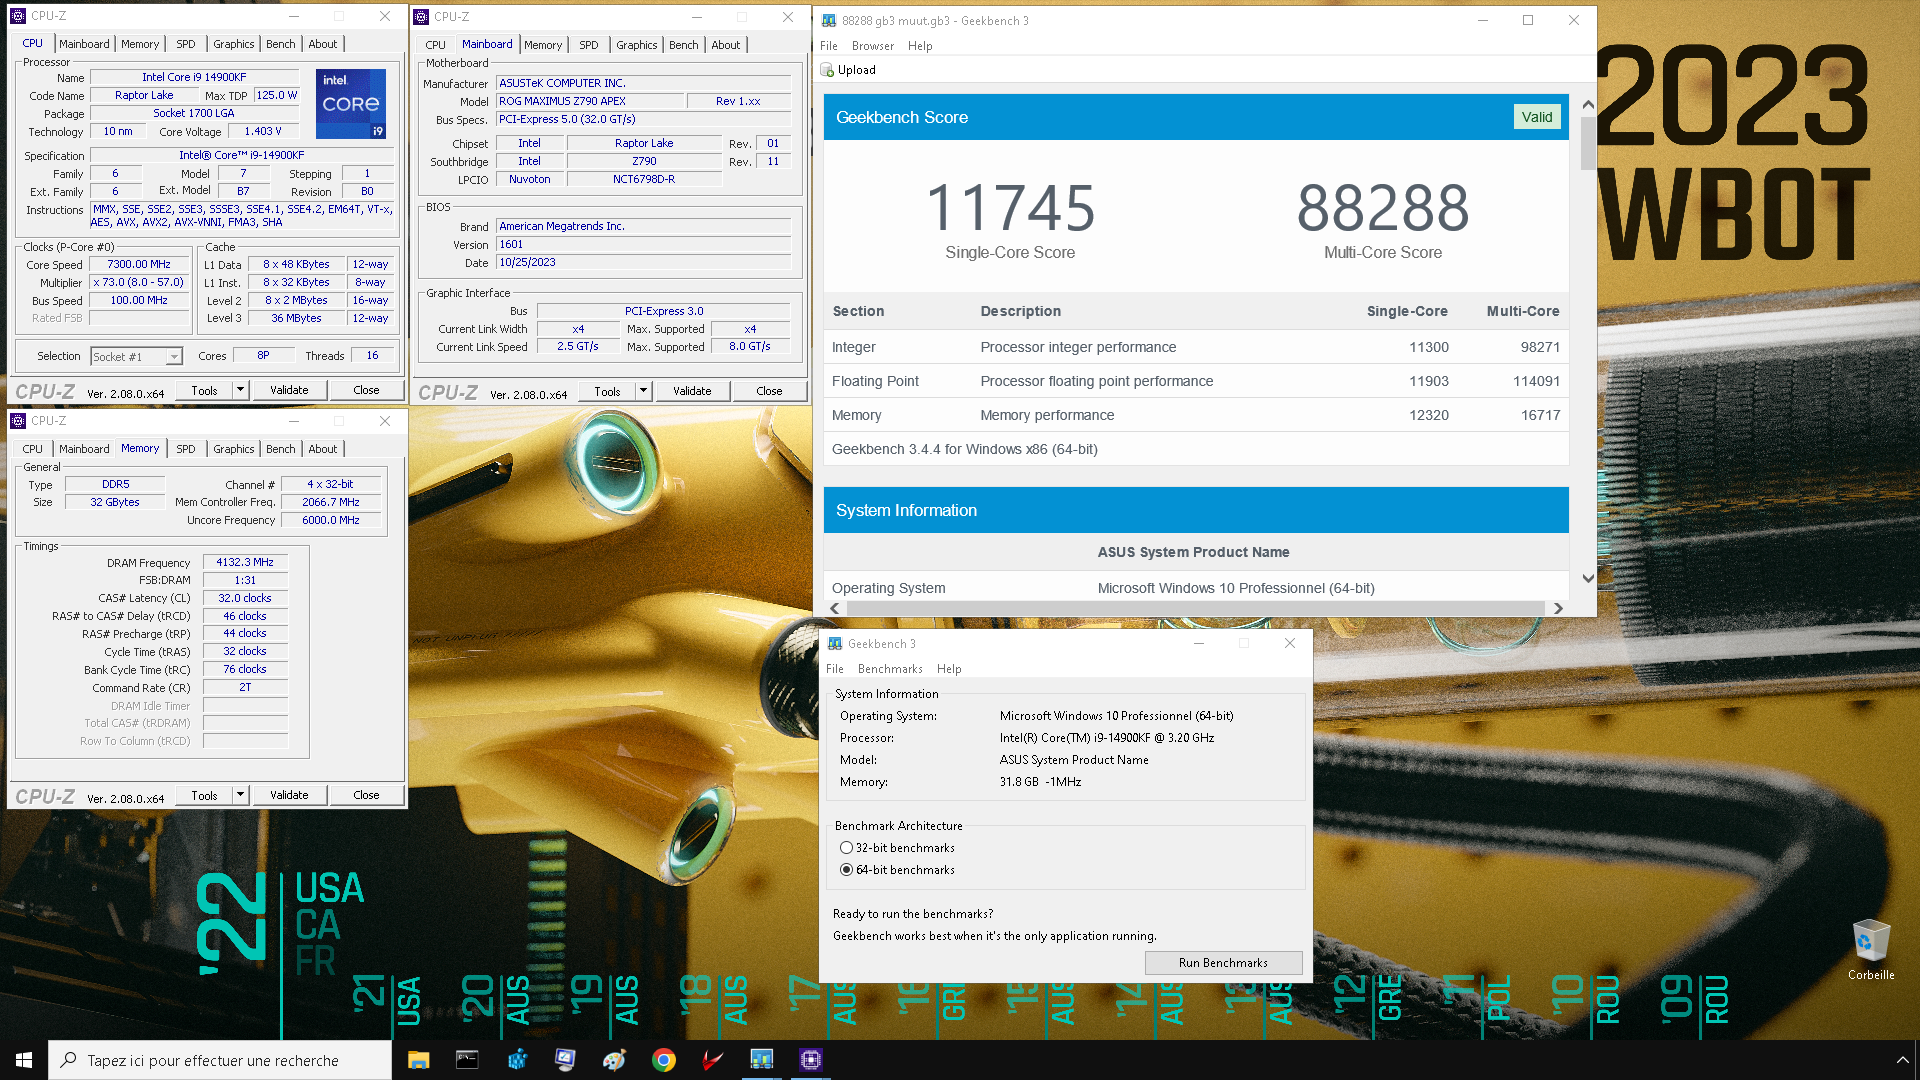This screenshot has height=1080, width=1920.
Task: Open About tab in Memory CPU-Z window
Action: coord(322,449)
